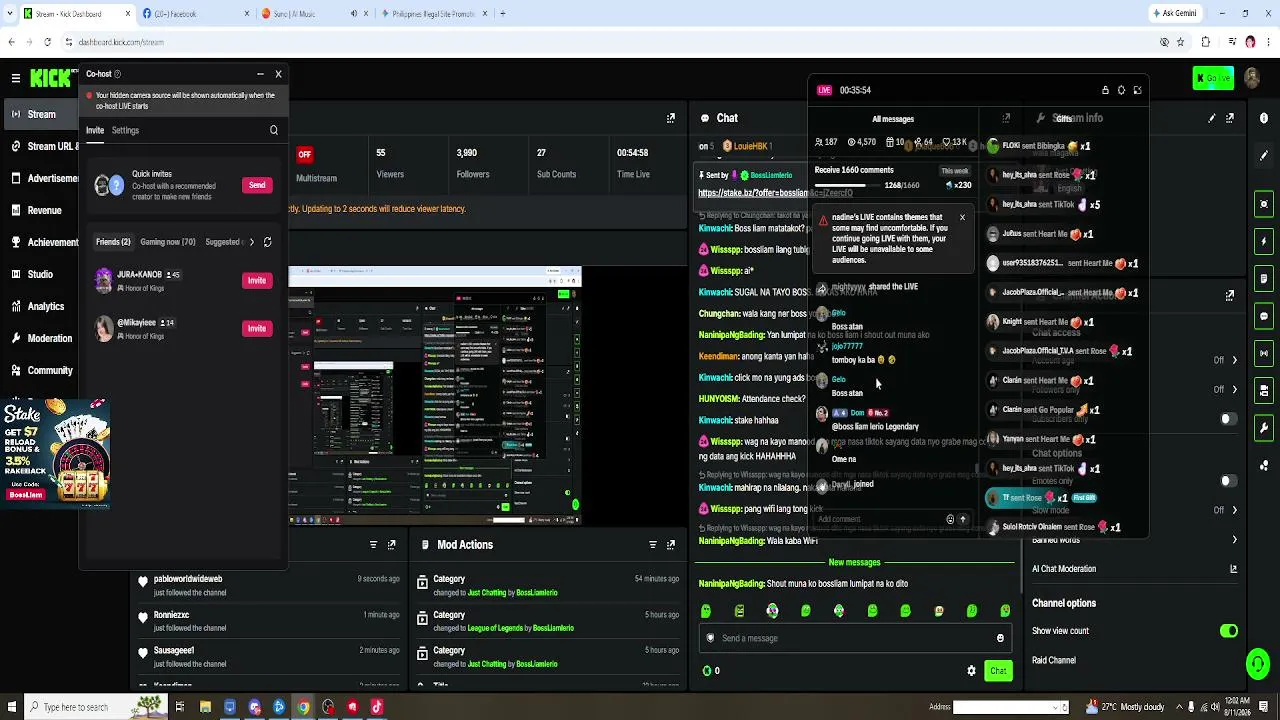Image resolution: width=1280 pixels, height=720 pixels.
Task: Minimize the Co-host panel
Action: [260, 74]
